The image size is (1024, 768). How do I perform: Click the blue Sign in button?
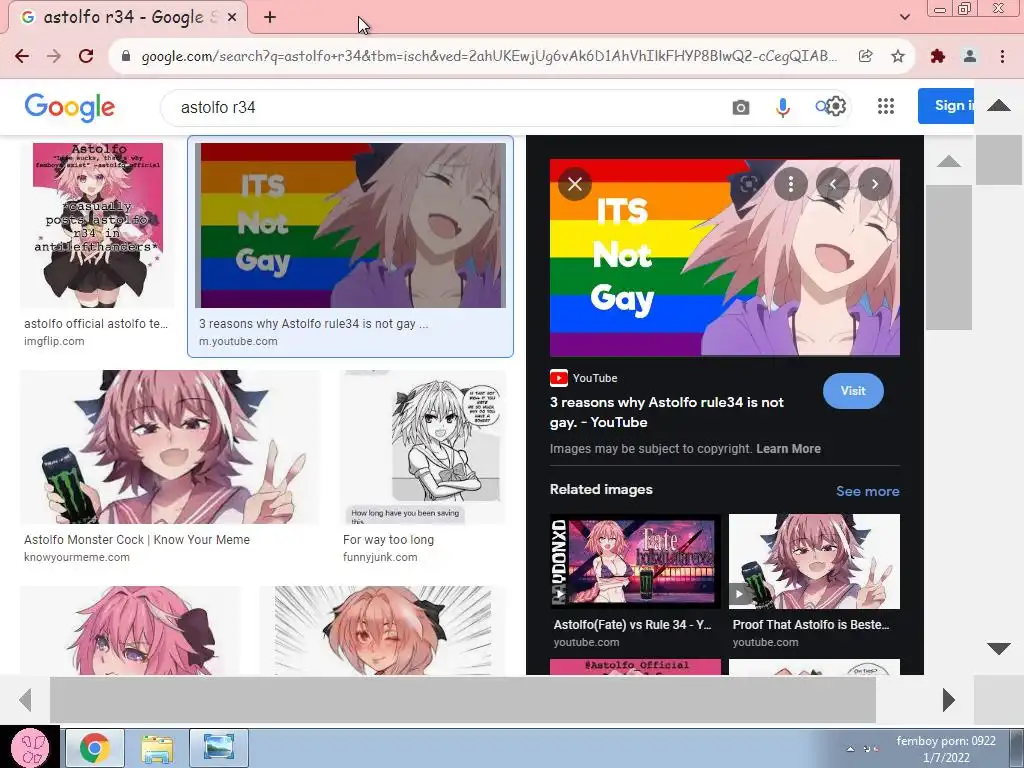pyautogui.click(x=946, y=106)
